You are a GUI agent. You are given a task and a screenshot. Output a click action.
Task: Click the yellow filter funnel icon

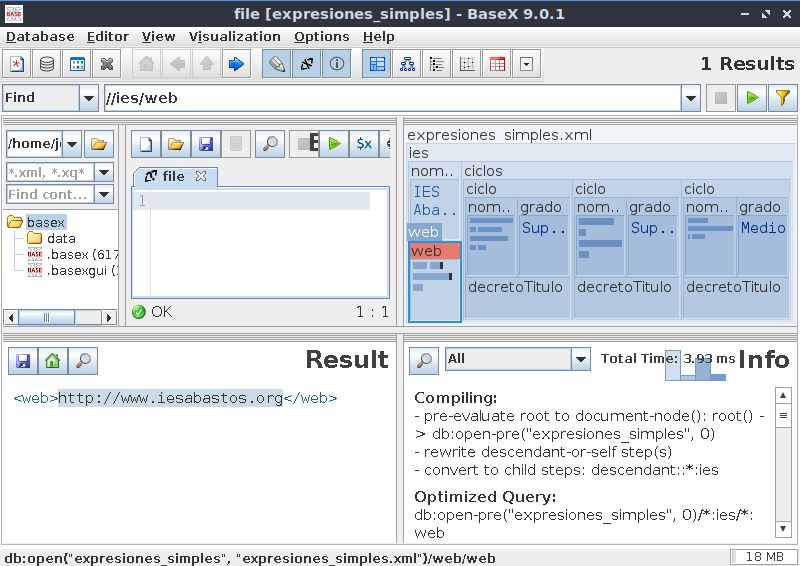[782, 98]
